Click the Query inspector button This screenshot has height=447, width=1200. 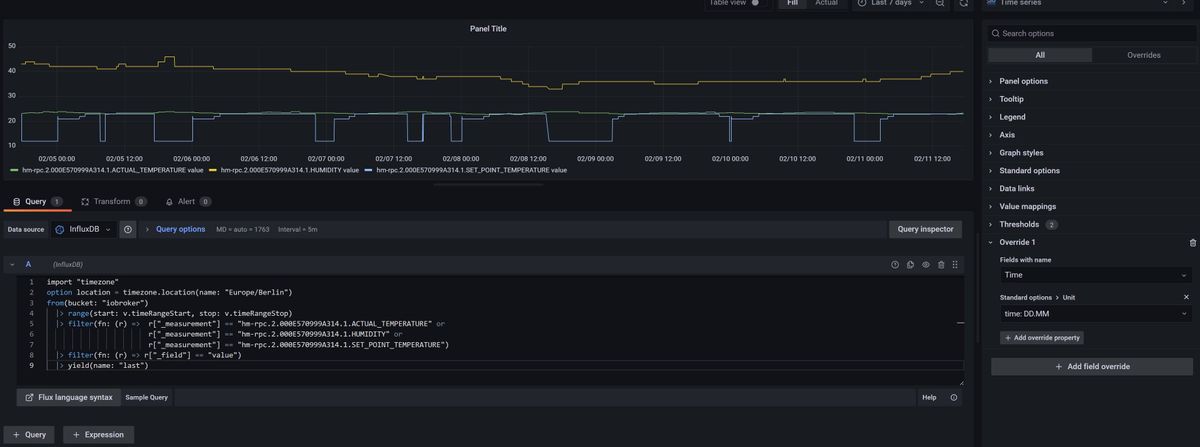point(925,229)
